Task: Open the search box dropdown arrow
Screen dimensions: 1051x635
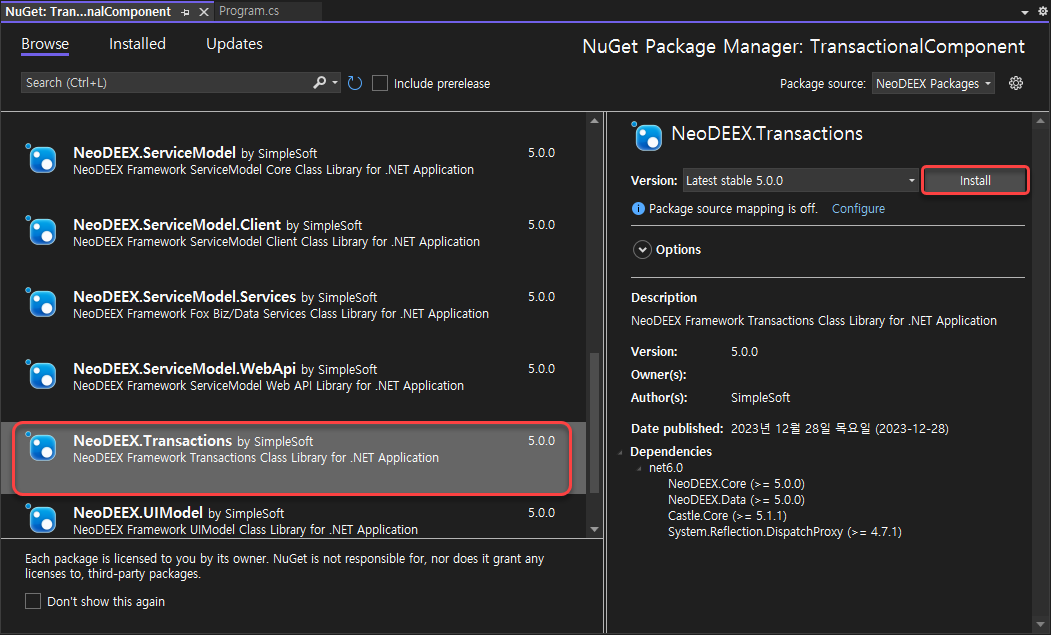Action: coord(335,82)
